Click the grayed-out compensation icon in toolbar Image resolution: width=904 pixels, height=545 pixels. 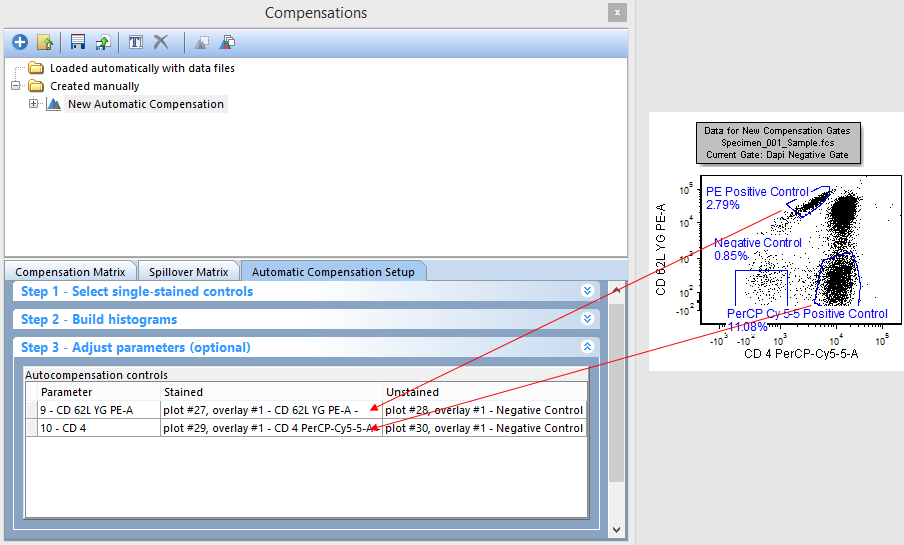[202, 43]
